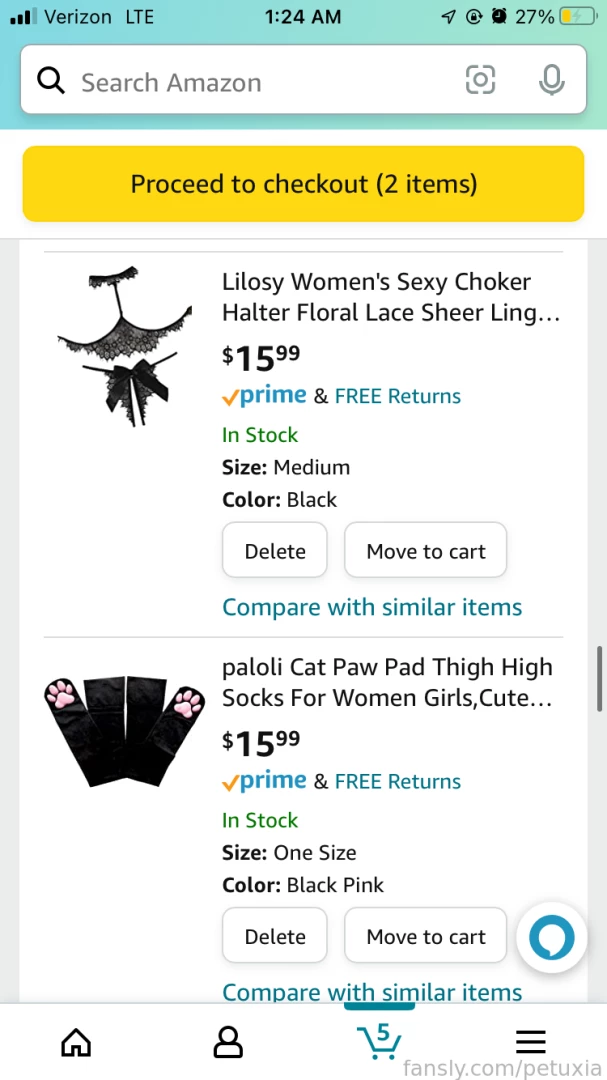
Task: Tap the cat paw socks thumbnail
Action: pyautogui.click(x=125, y=731)
